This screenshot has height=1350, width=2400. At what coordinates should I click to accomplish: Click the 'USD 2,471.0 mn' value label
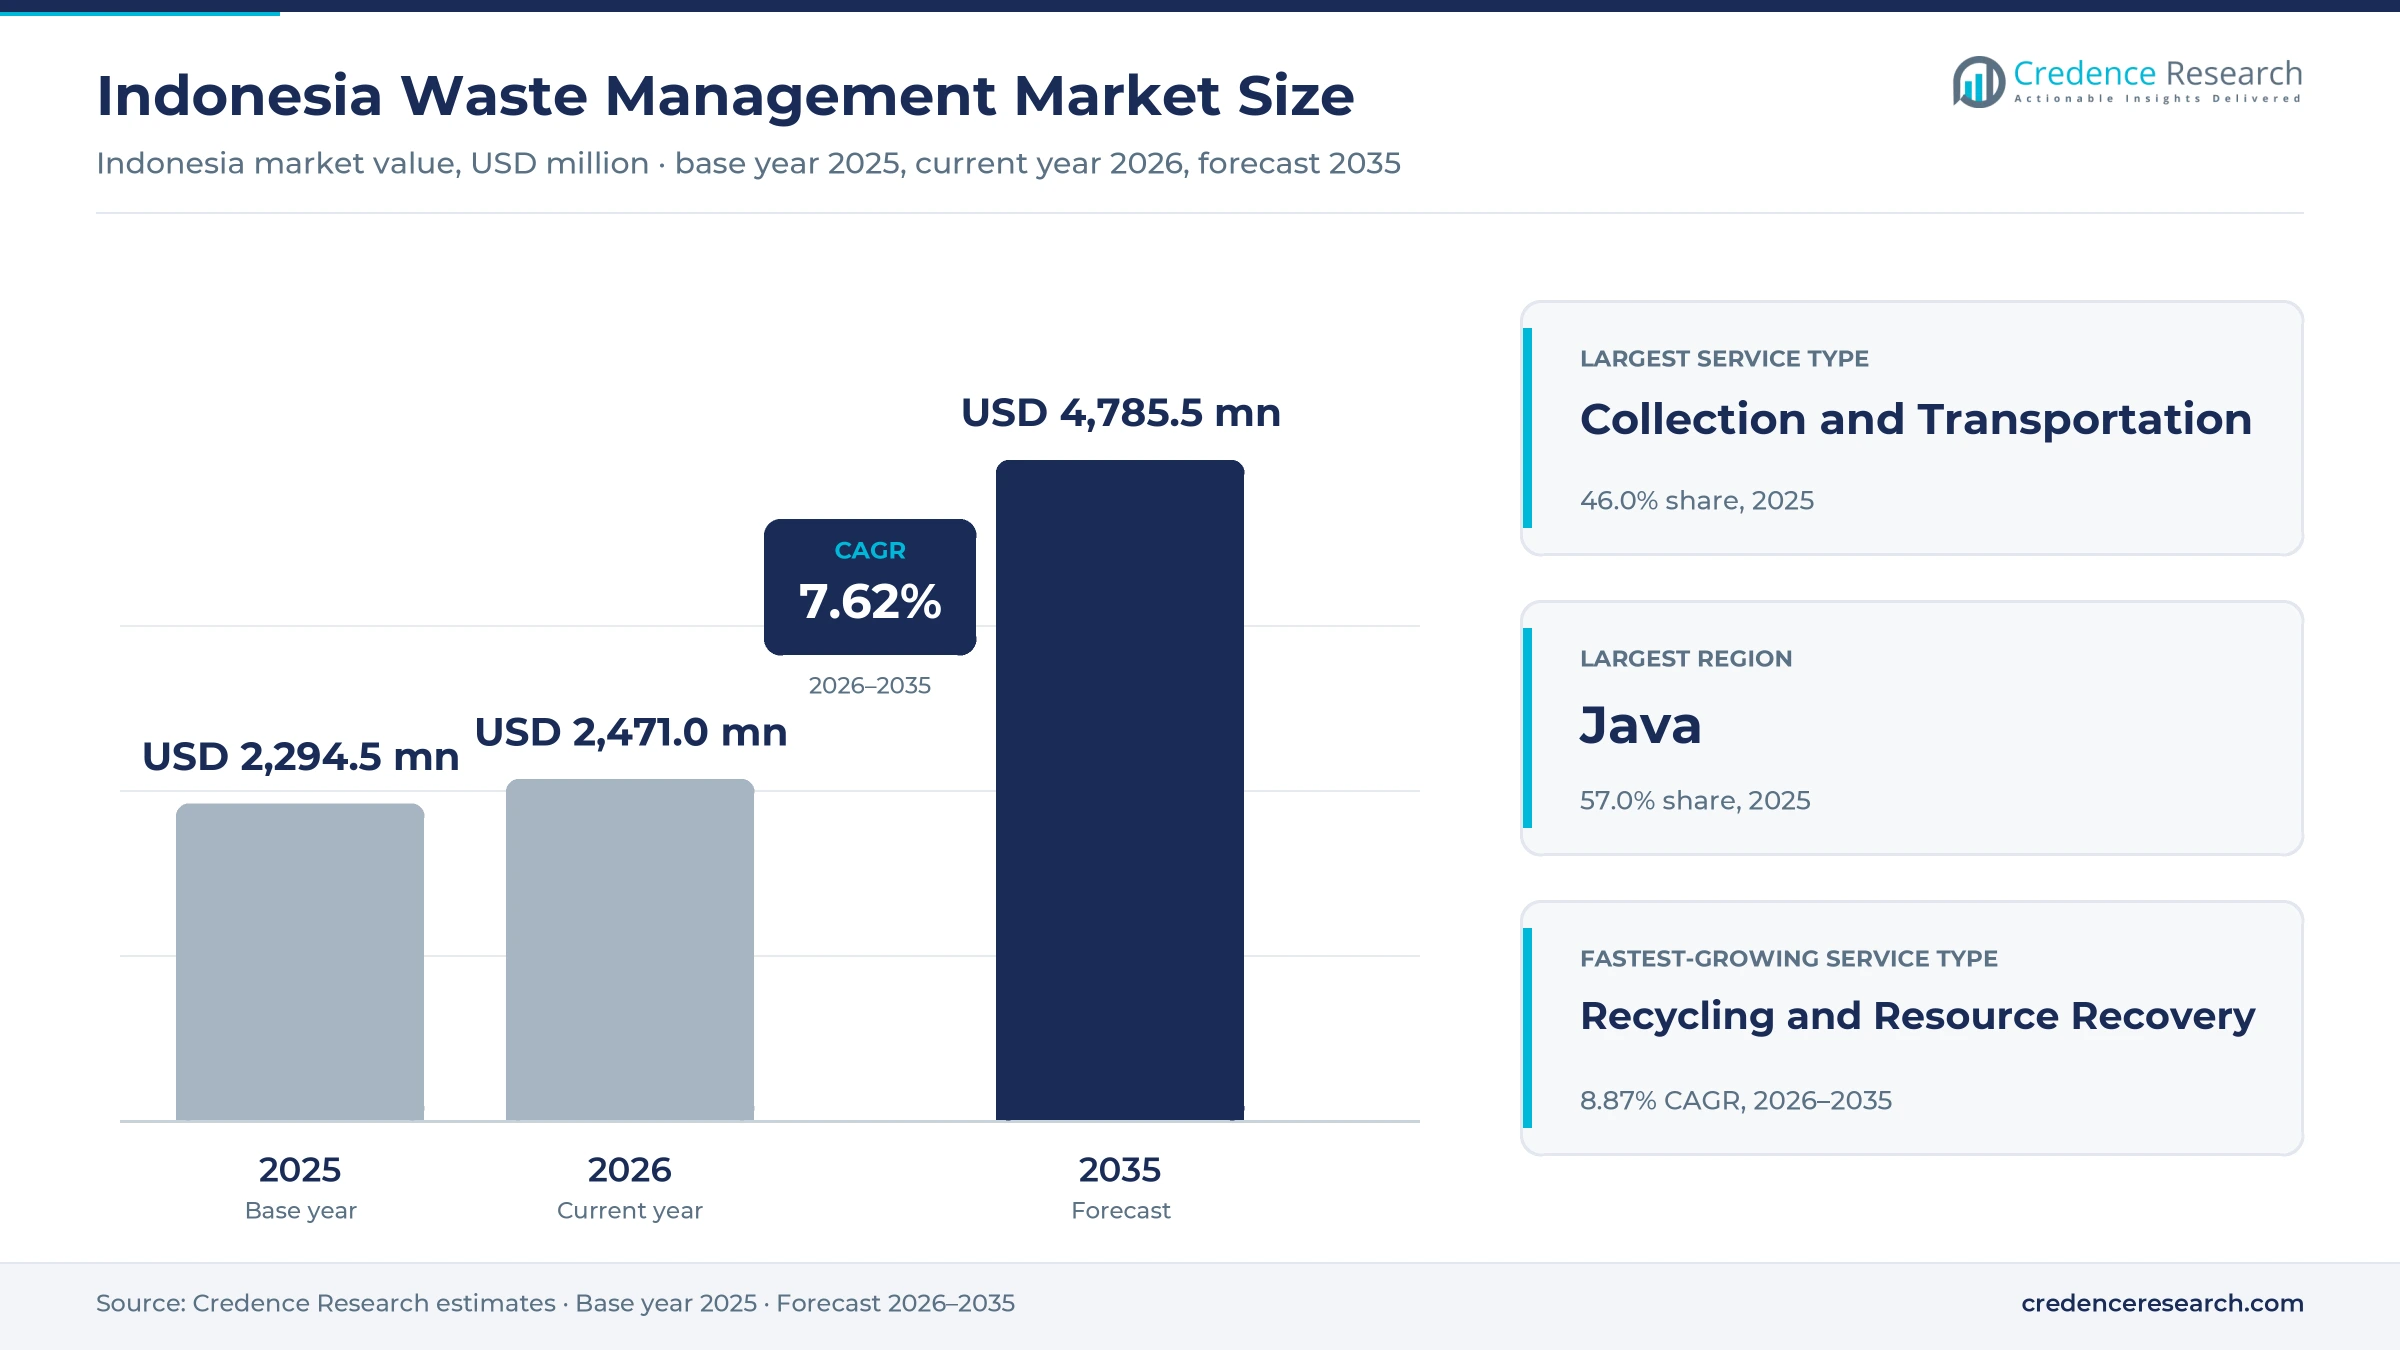click(x=630, y=733)
